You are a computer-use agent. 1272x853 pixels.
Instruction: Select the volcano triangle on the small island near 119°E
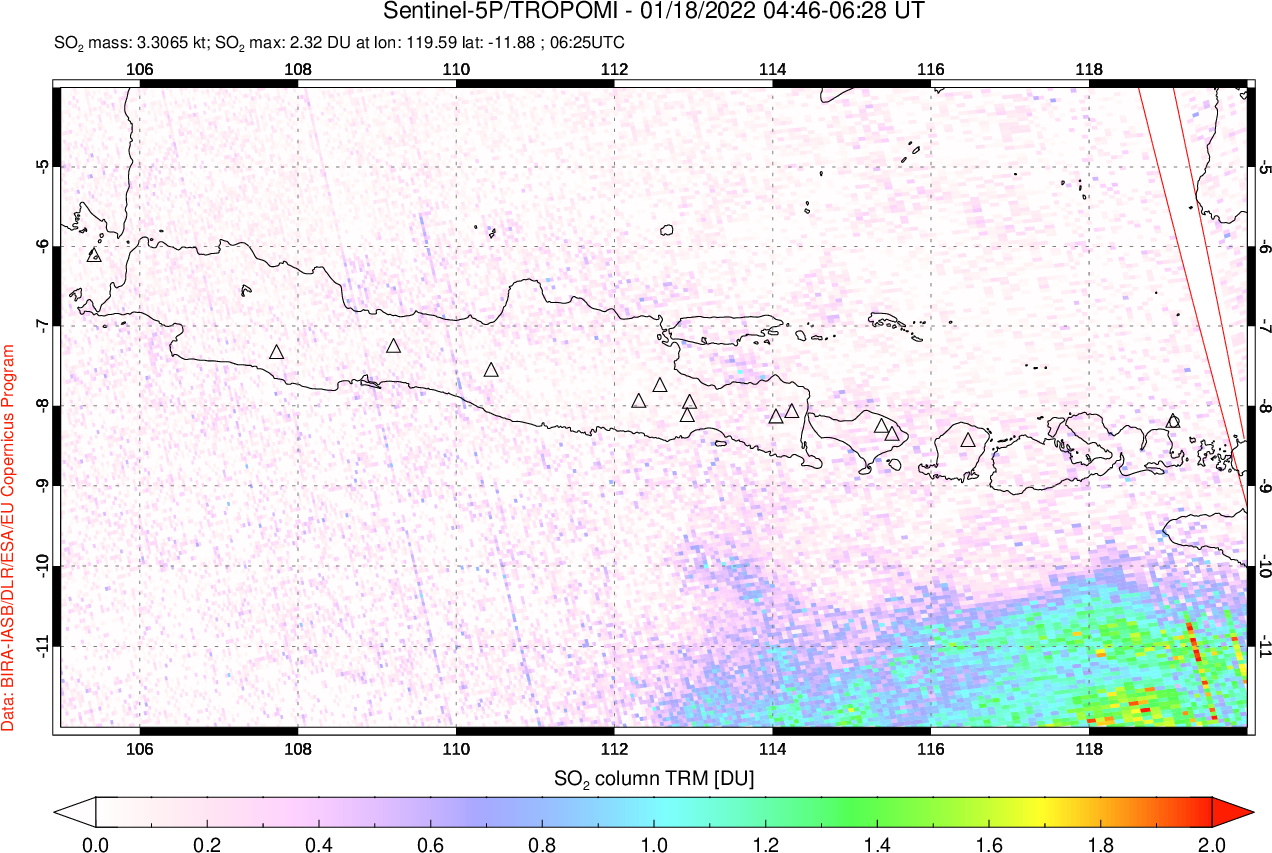tap(1173, 421)
